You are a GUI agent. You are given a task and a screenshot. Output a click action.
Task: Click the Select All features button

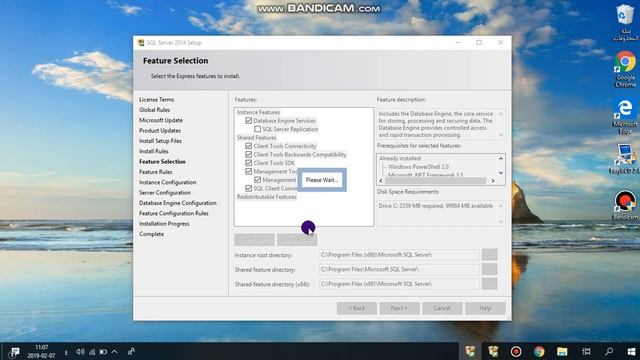point(254,240)
